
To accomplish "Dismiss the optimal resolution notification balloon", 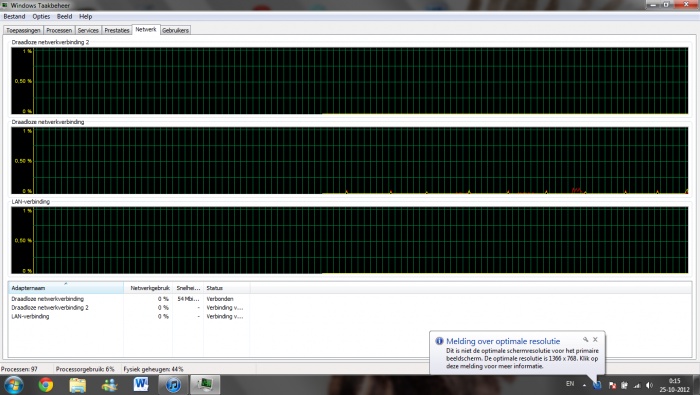I will click(x=595, y=340).
